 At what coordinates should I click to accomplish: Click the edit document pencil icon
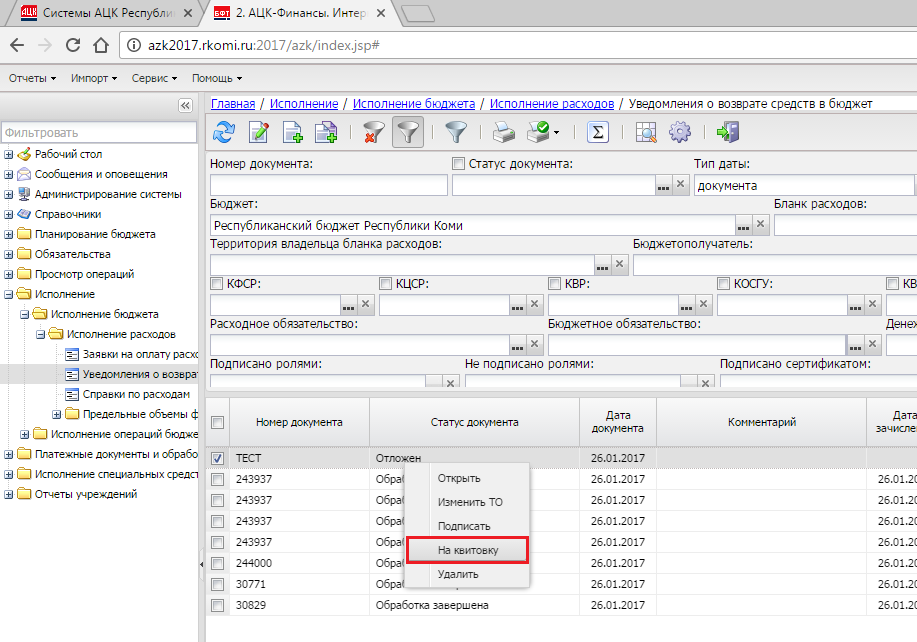click(x=259, y=132)
